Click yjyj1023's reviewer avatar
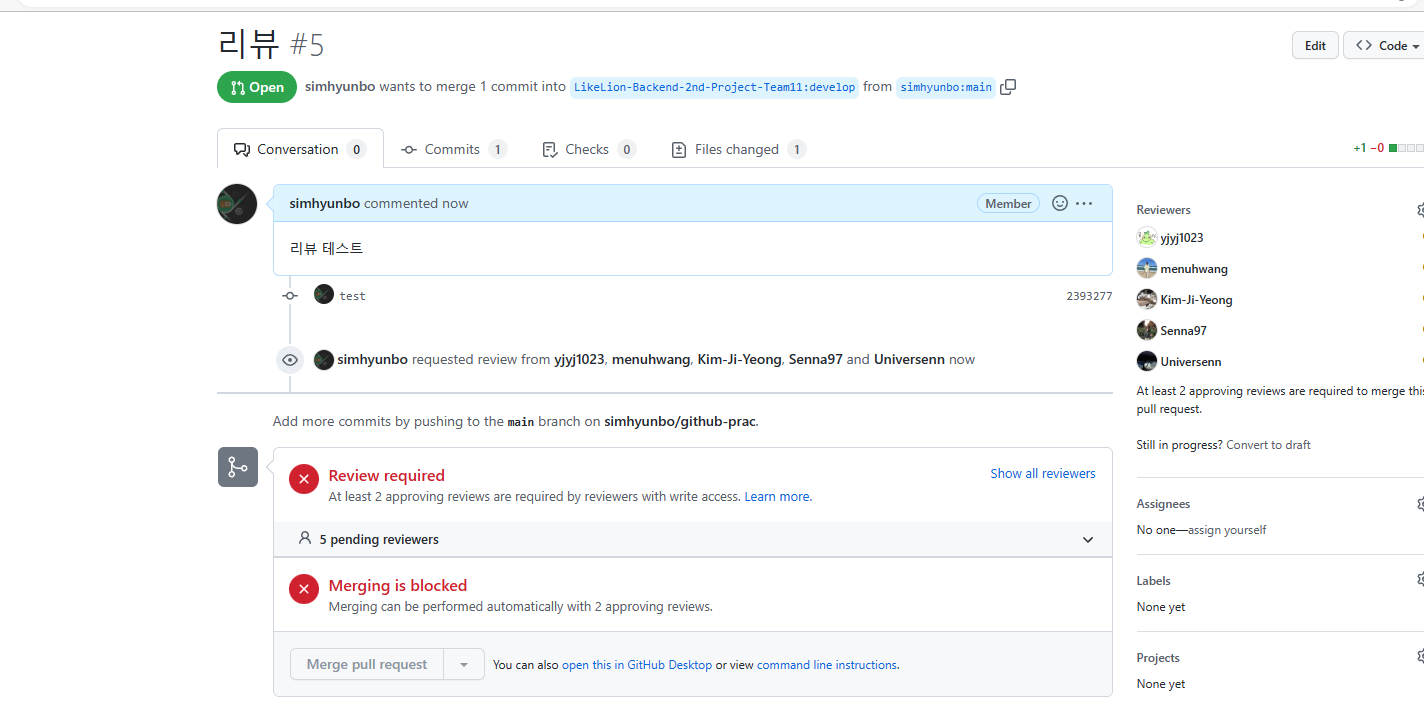1424x708 pixels. click(x=1147, y=238)
